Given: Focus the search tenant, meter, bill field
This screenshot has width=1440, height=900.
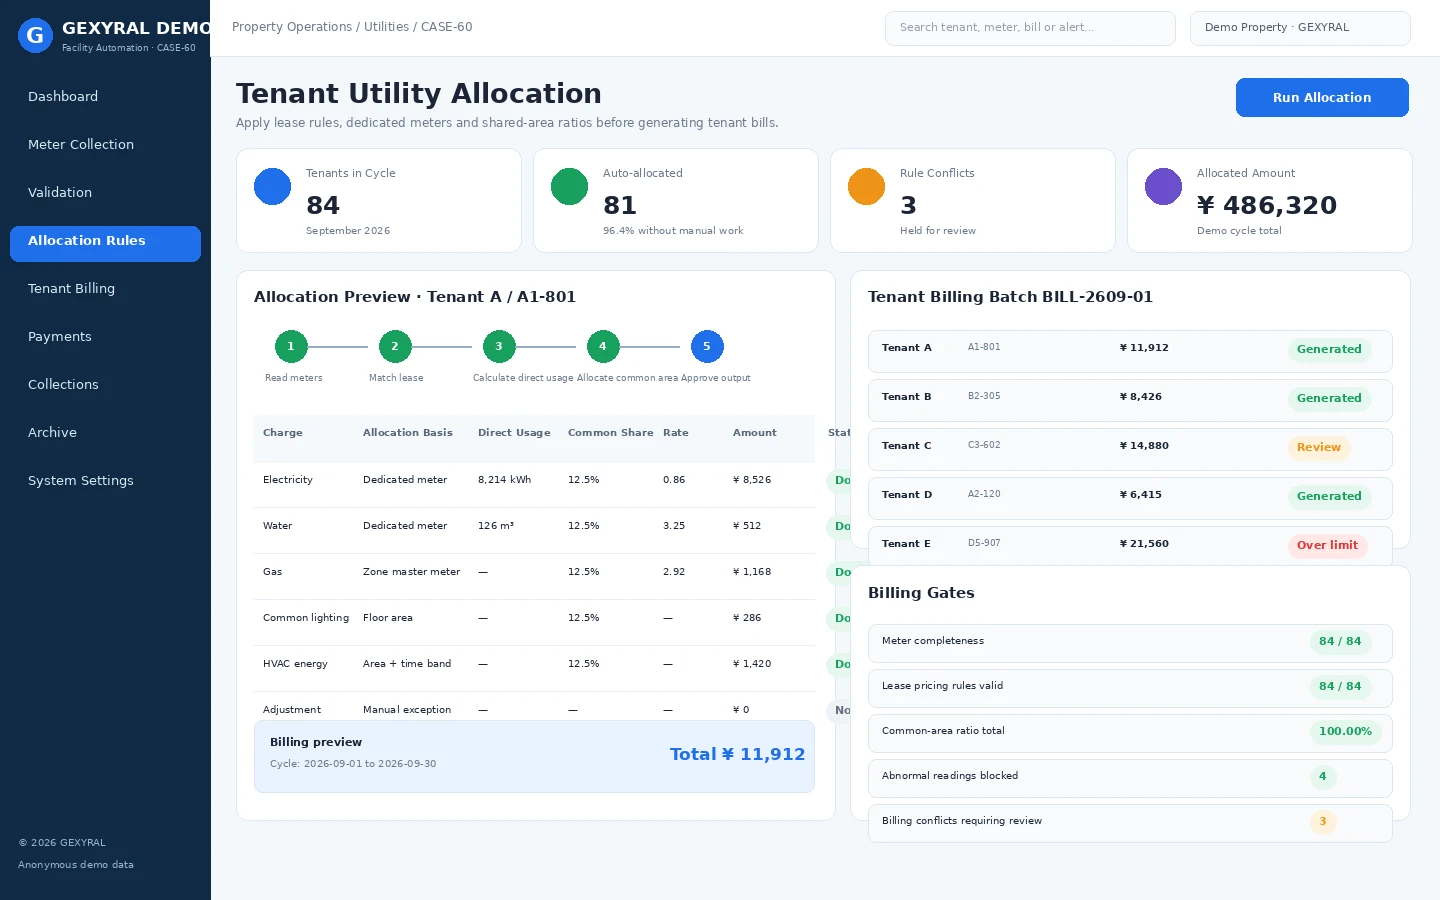Looking at the screenshot, I should coord(1030,28).
